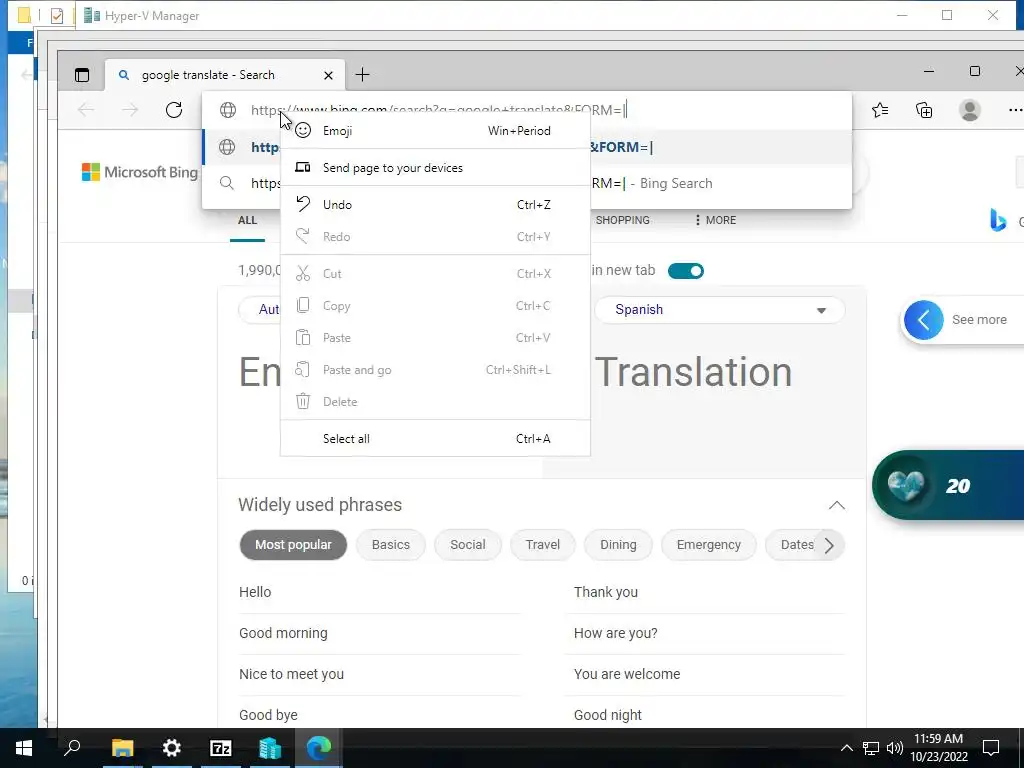This screenshot has width=1024, height=768.
Task: Open Windows Start menu
Action: pos(24,748)
